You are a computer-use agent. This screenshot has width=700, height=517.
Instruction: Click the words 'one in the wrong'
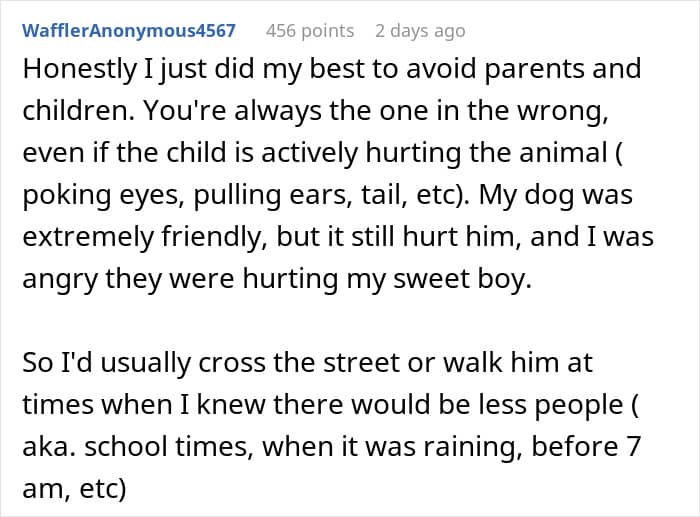click(494, 111)
